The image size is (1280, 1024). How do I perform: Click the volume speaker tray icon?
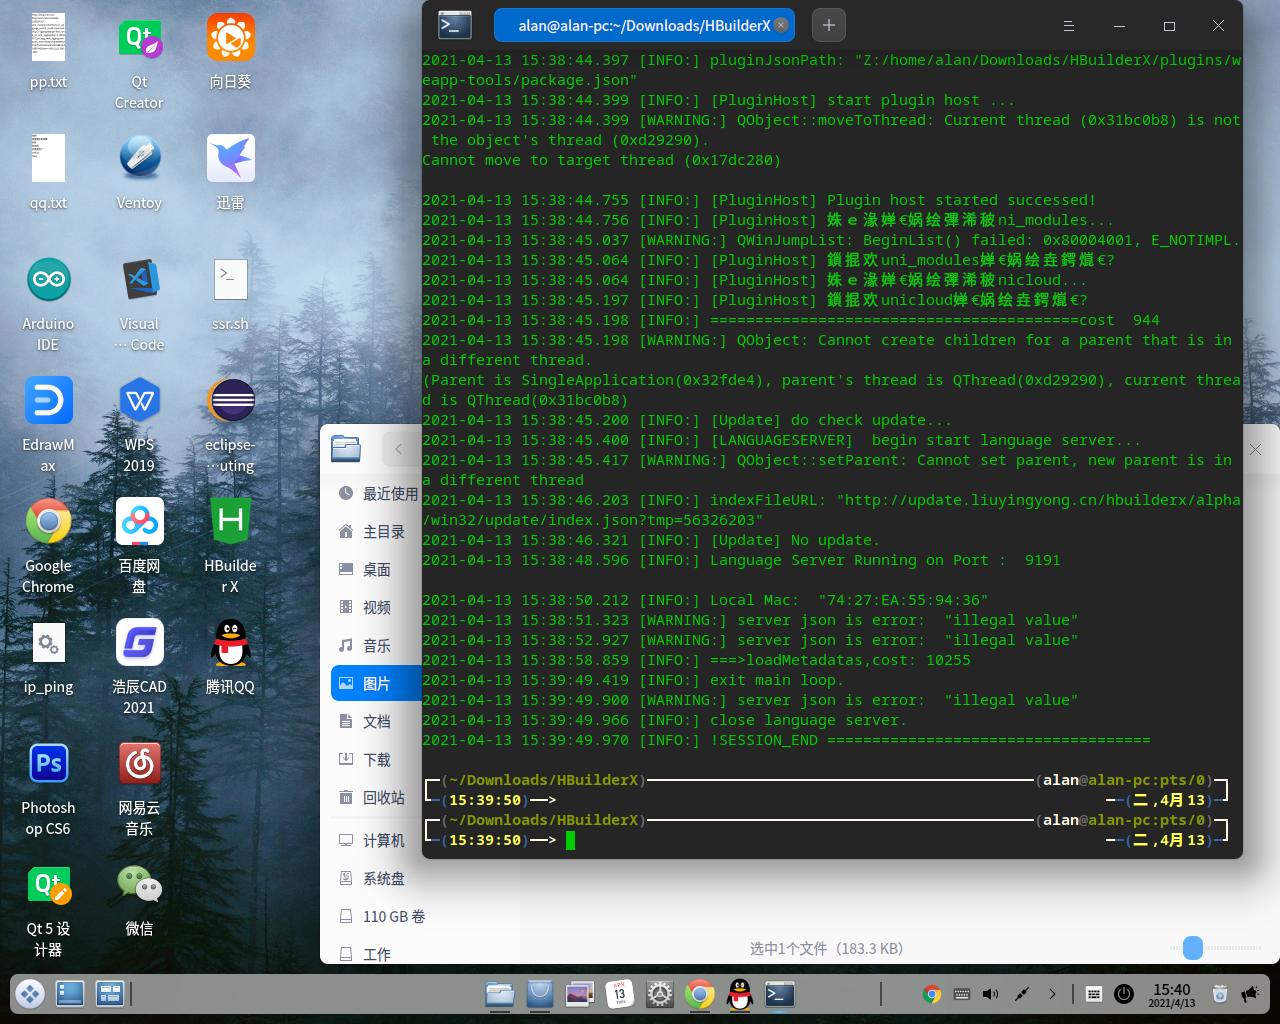coord(990,994)
